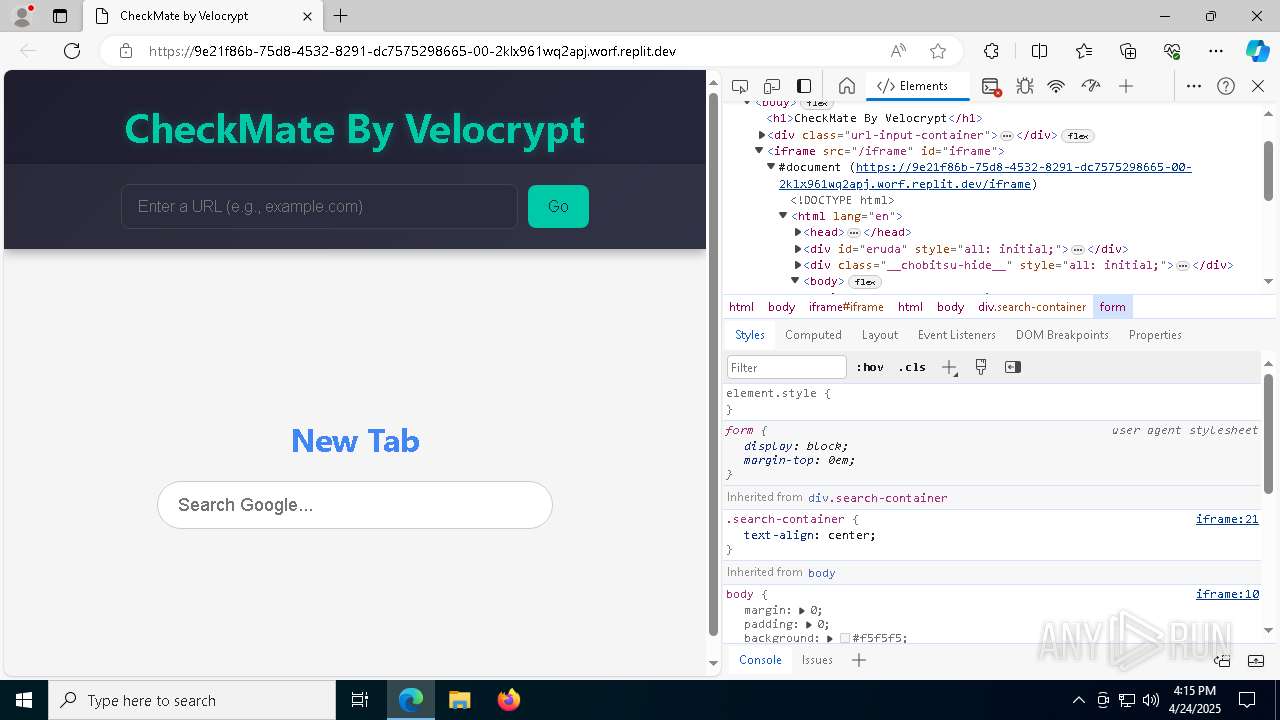The height and width of the screenshot is (720, 1280).
Task: Toggle the .cls element classes panel
Action: pos(912,367)
